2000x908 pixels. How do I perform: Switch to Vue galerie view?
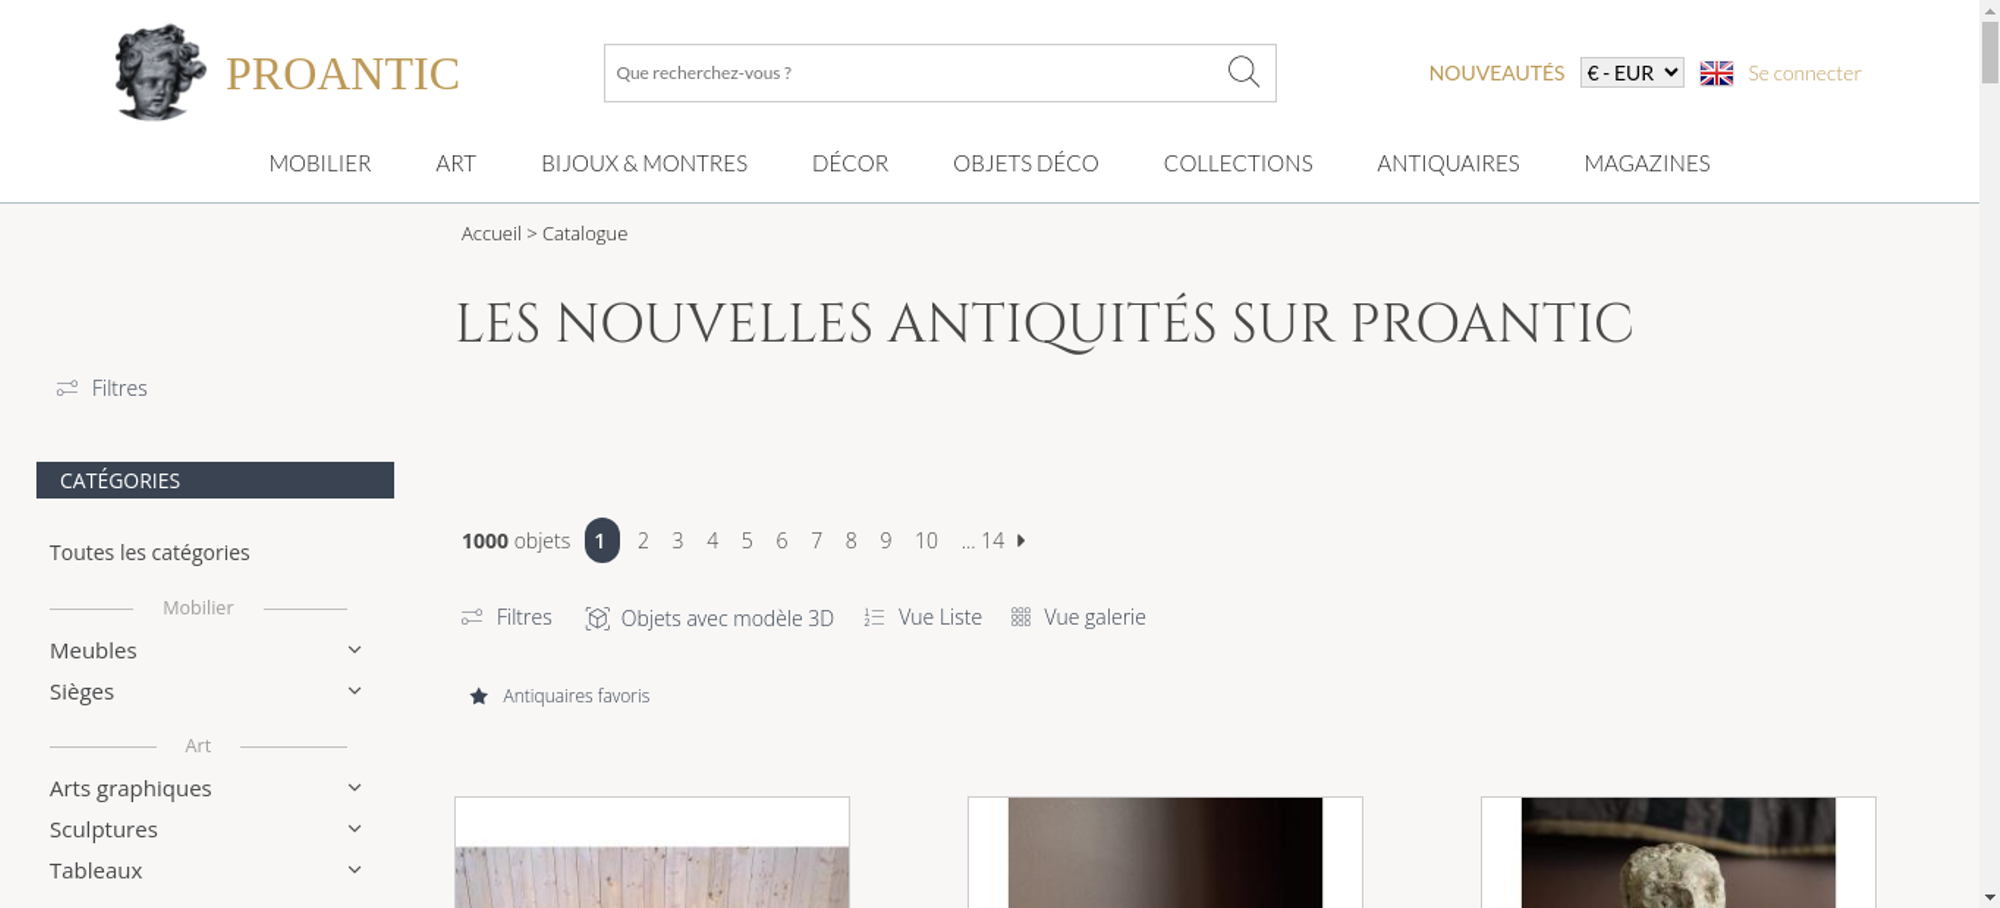click(1078, 618)
